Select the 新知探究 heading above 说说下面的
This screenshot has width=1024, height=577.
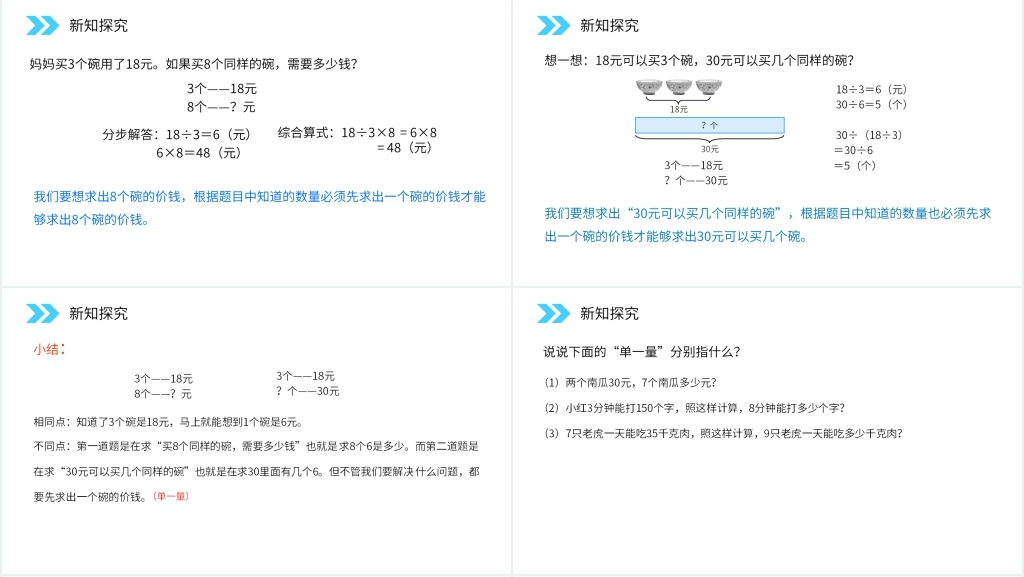tap(609, 313)
